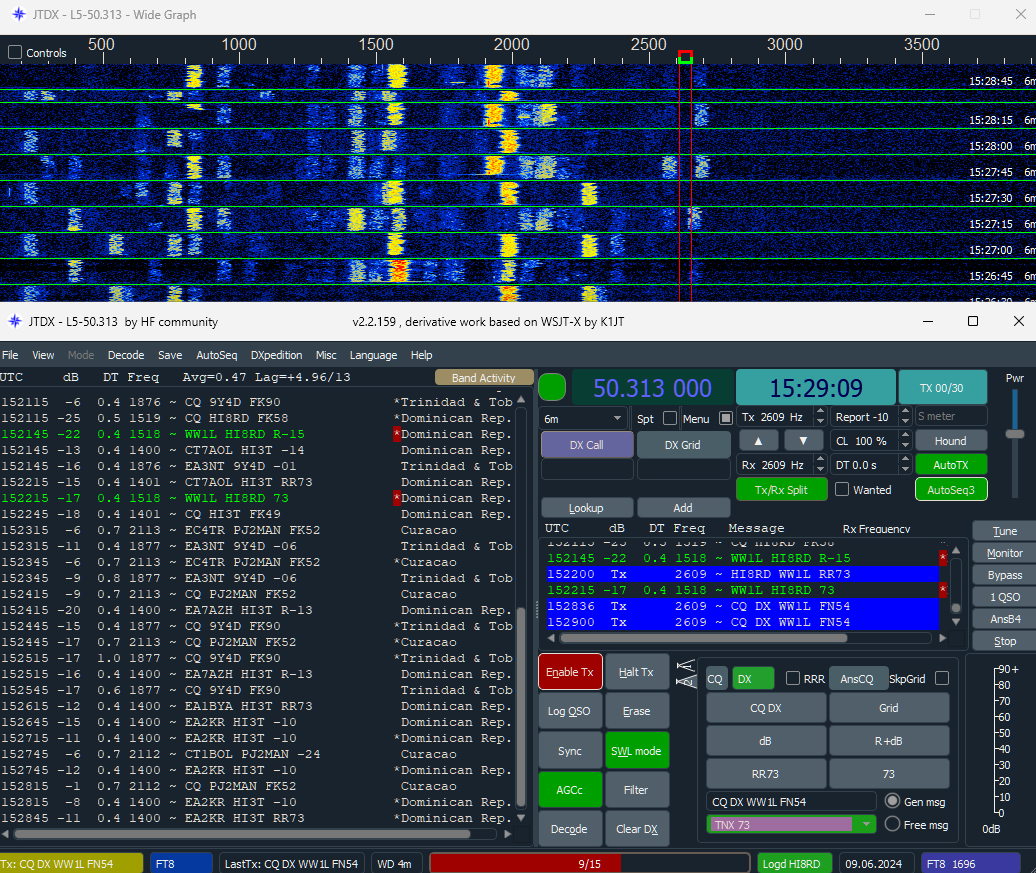The image size is (1036, 873).
Task: Click the Enable Tx button
Action: tap(570, 672)
